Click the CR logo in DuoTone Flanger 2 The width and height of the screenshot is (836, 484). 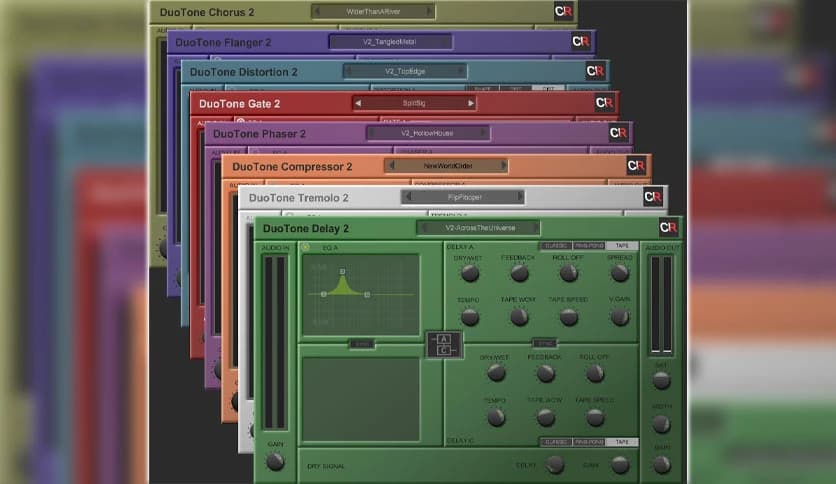[581, 41]
